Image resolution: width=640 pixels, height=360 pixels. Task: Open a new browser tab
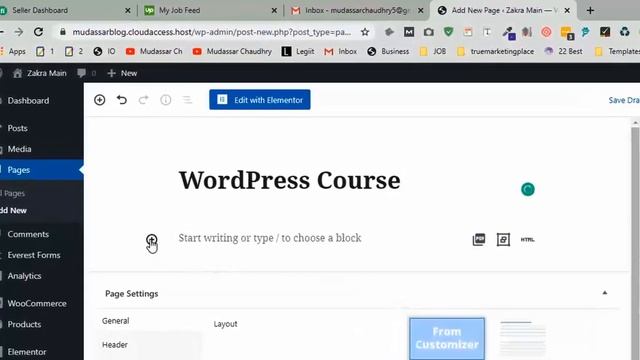coord(590,10)
